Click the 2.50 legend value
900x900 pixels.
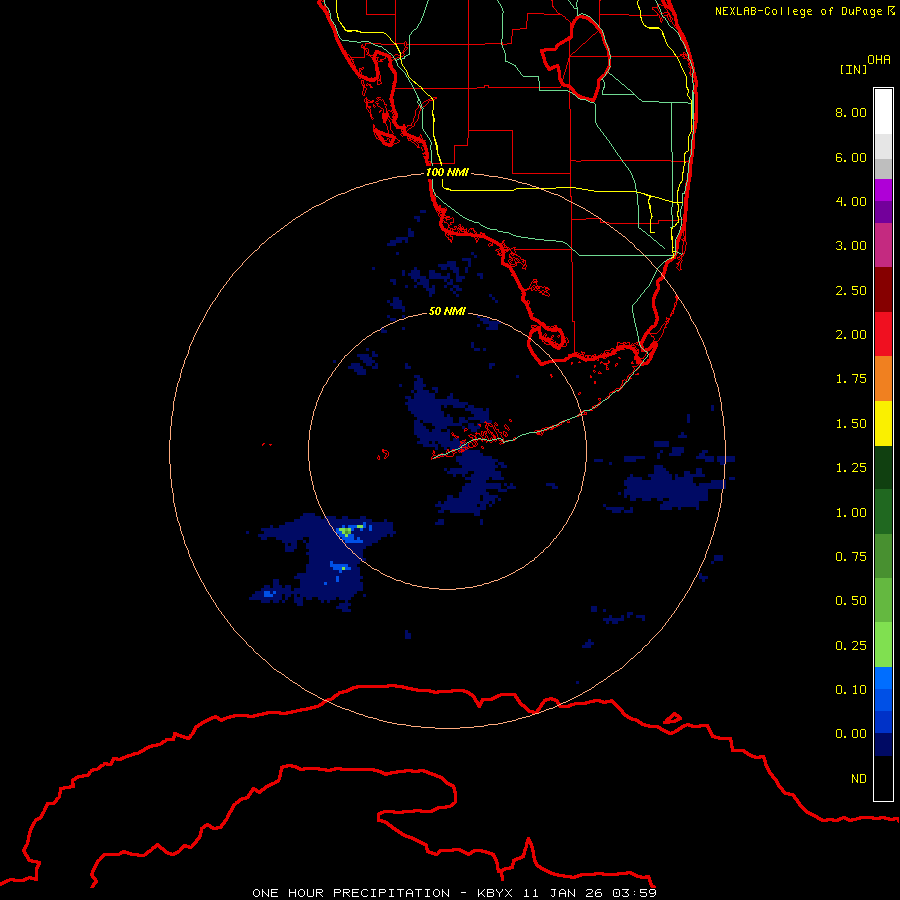pos(851,290)
